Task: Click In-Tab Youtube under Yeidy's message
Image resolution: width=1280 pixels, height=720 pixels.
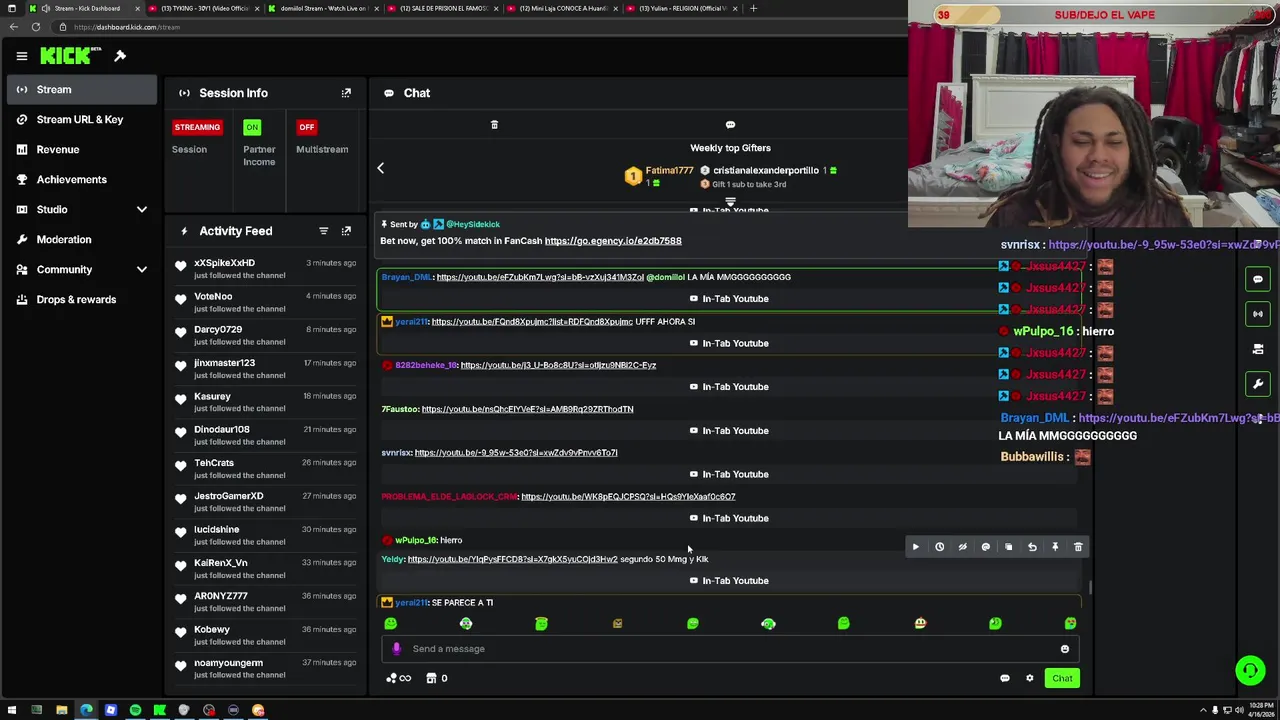Action: (x=729, y=581)
